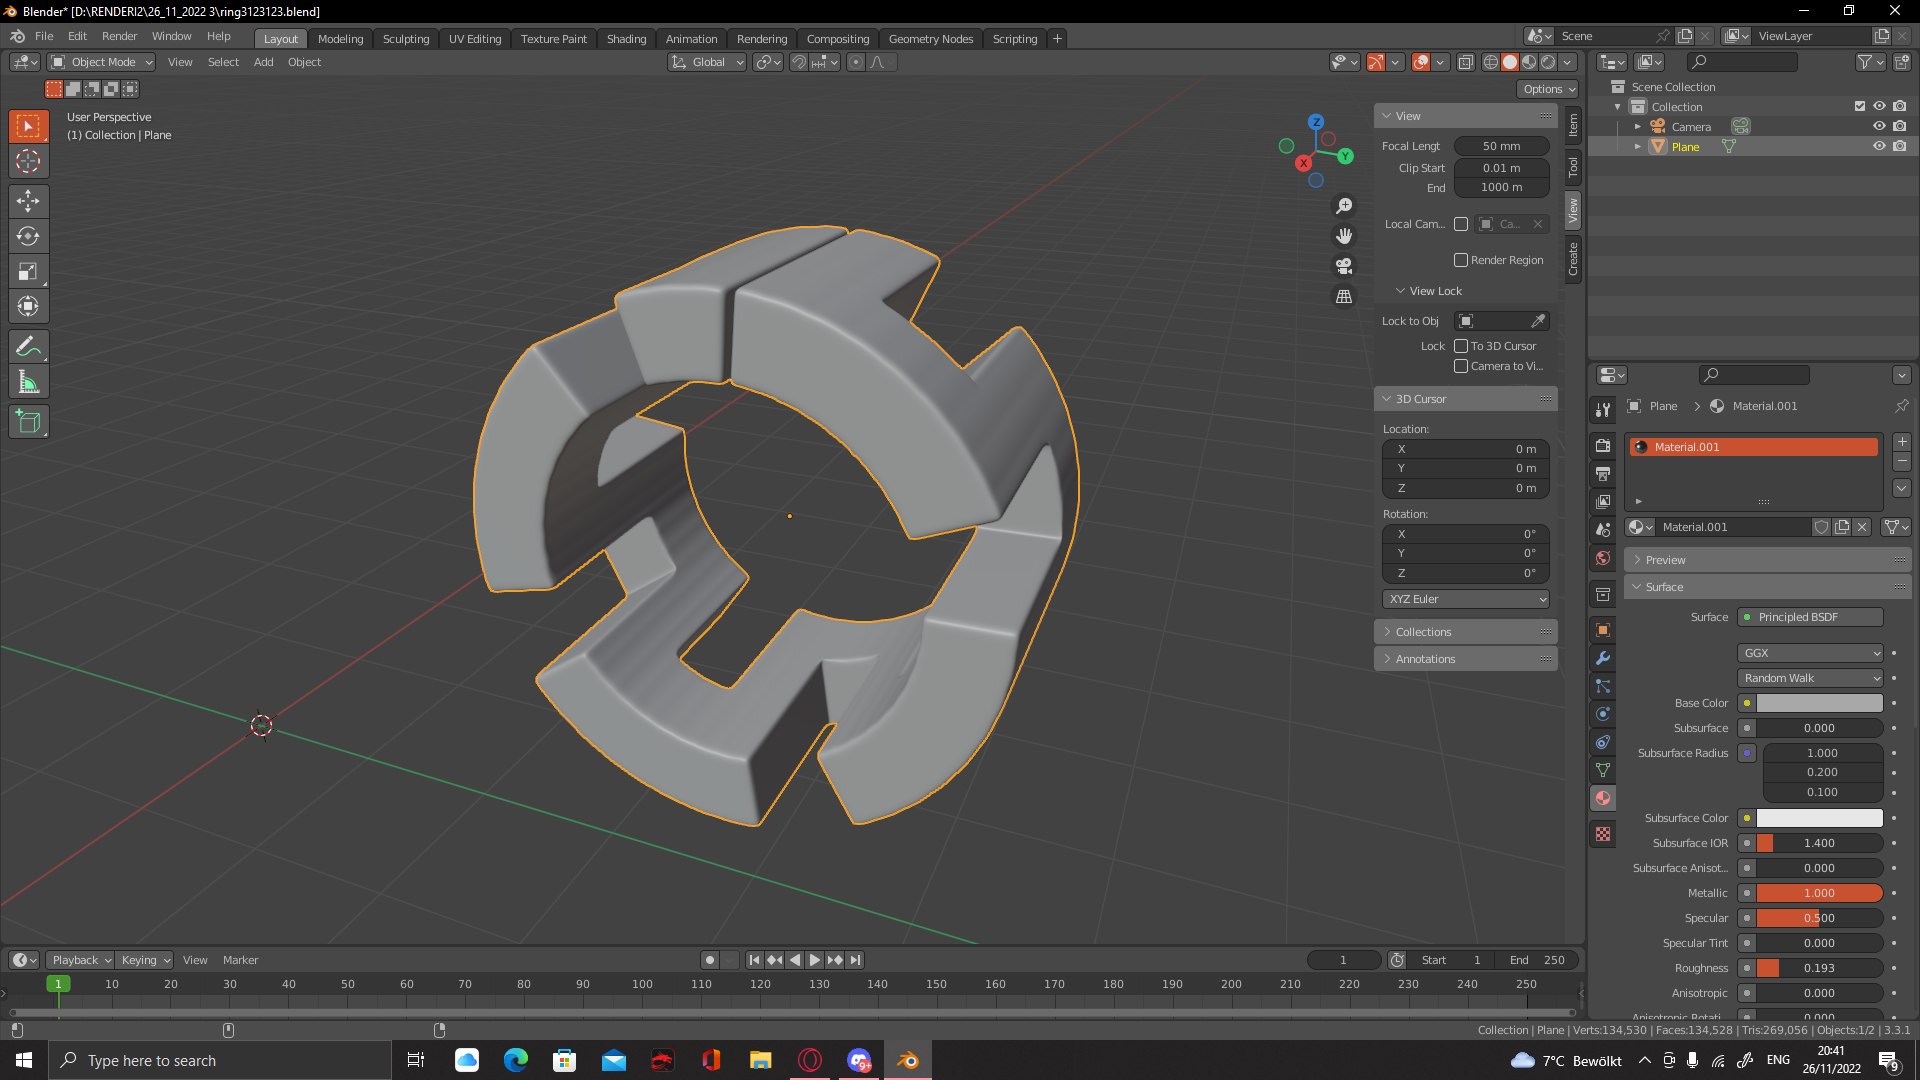Open the World properties tab
This screenshot has width=1920, height=1080.
[1603, 558]
